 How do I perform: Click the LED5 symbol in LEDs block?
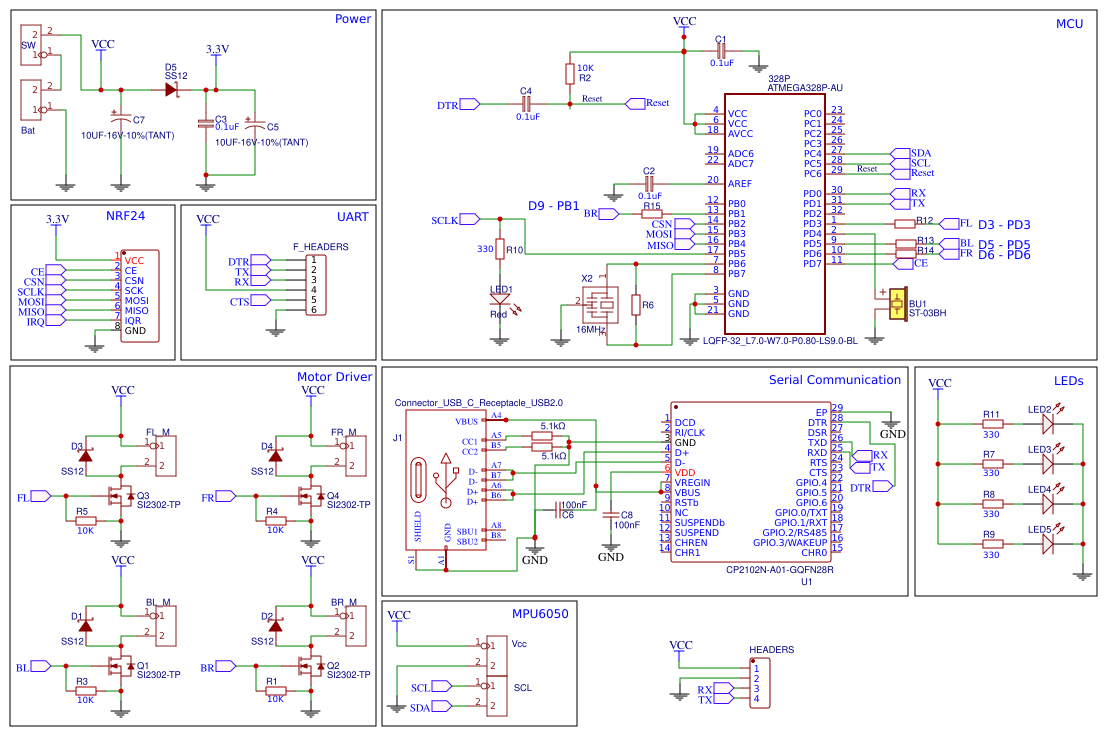[1048, 543]
